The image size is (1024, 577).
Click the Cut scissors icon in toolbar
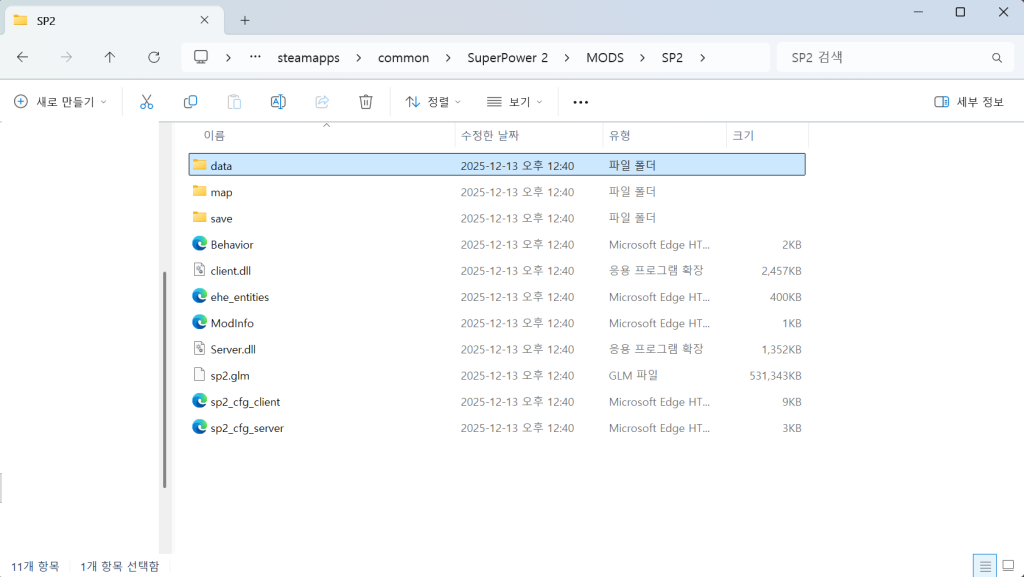coord(146,102)
